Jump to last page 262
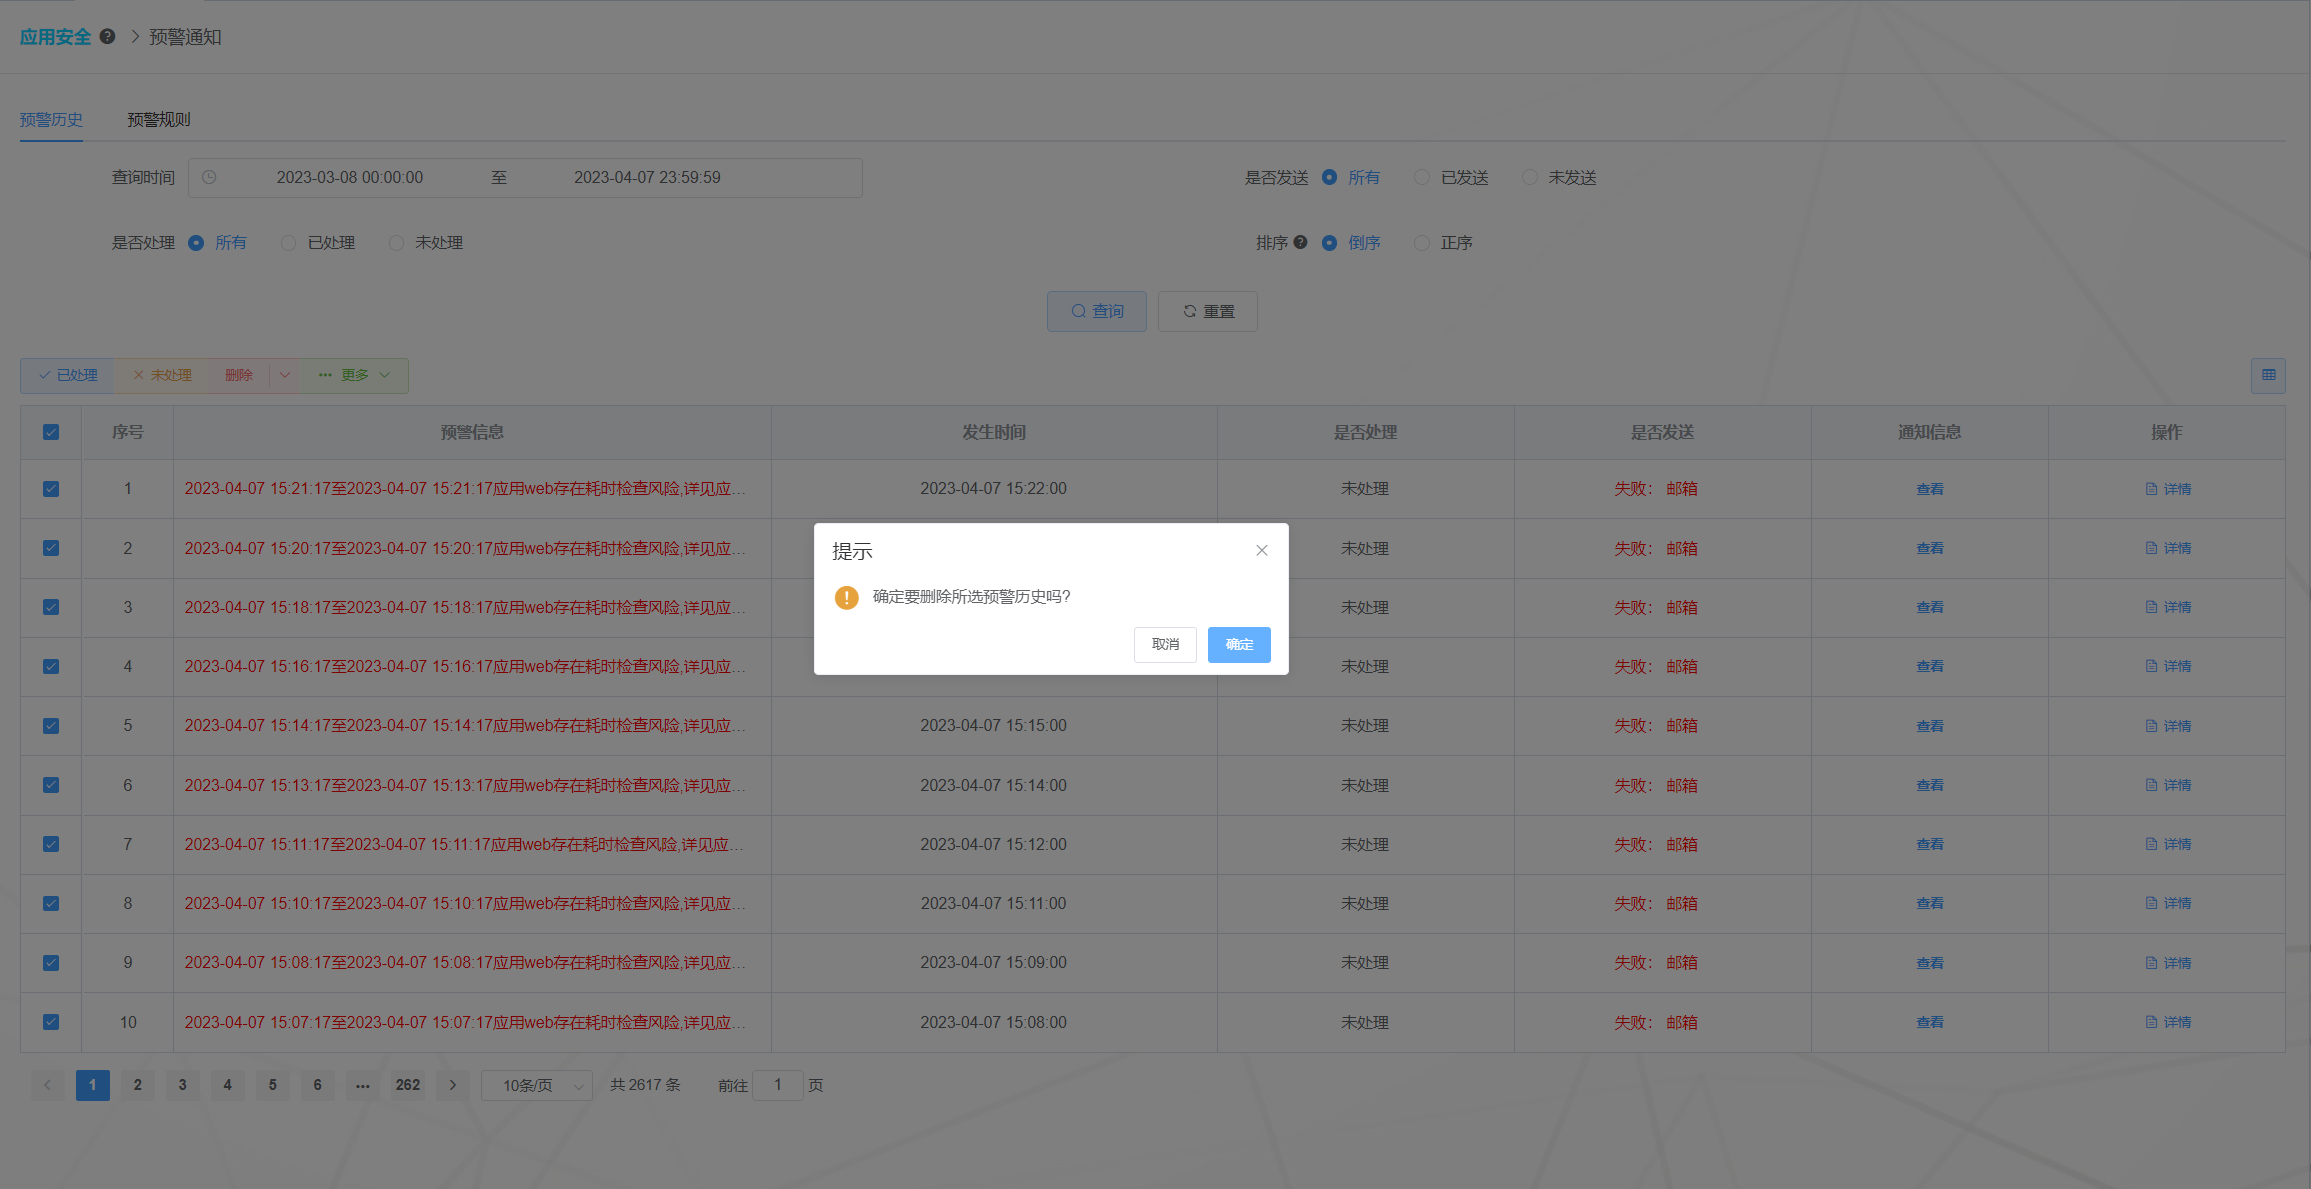The height and width of the screenshot is (1189, 2311). pos(408,1085)
